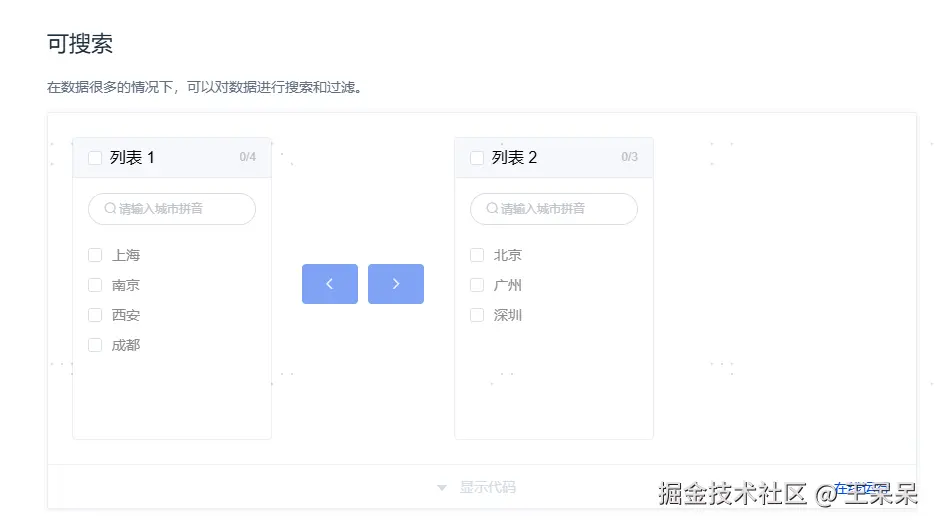Click the search icon in 列表 2

(492, 208)
